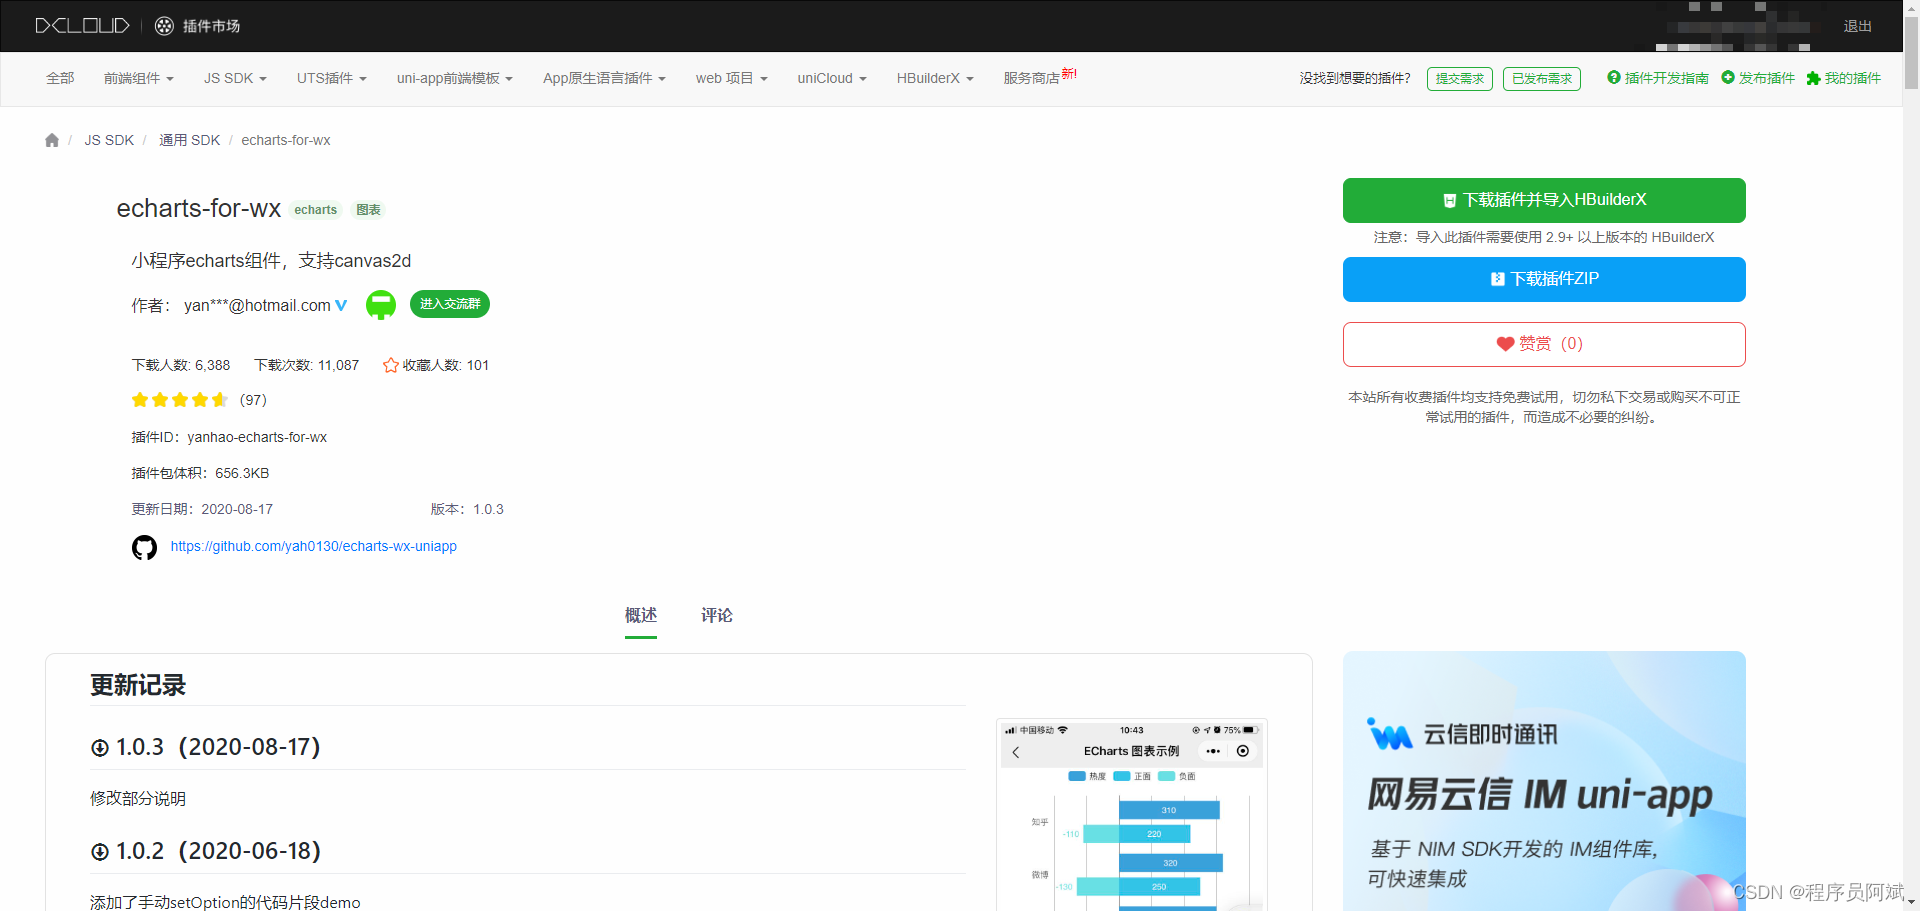Click the author yan***@hotmail.com
This screenshot has width=1920, height=911.
(257, 306)
